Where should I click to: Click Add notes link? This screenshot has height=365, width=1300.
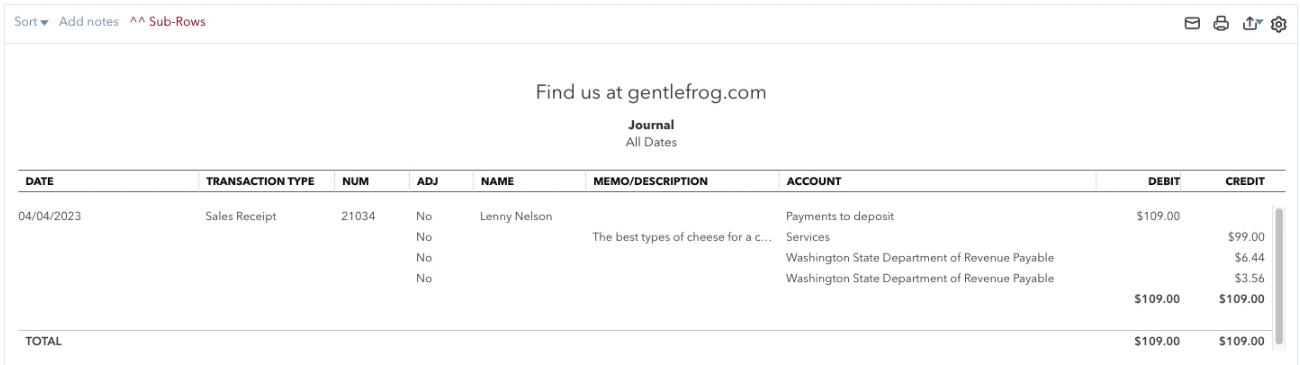pos(88,22)
